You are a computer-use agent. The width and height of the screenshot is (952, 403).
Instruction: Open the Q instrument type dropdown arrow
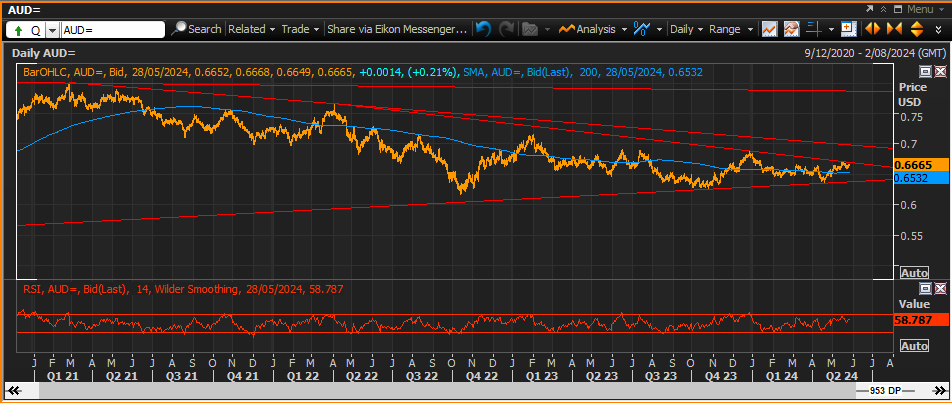pos(52,30)
